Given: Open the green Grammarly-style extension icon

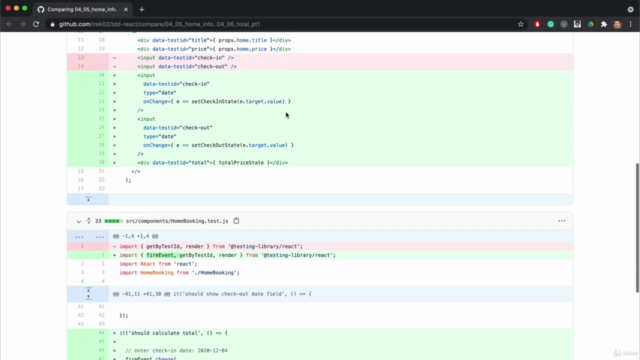Looking at the screenshot, I should (x=551, y=24).
